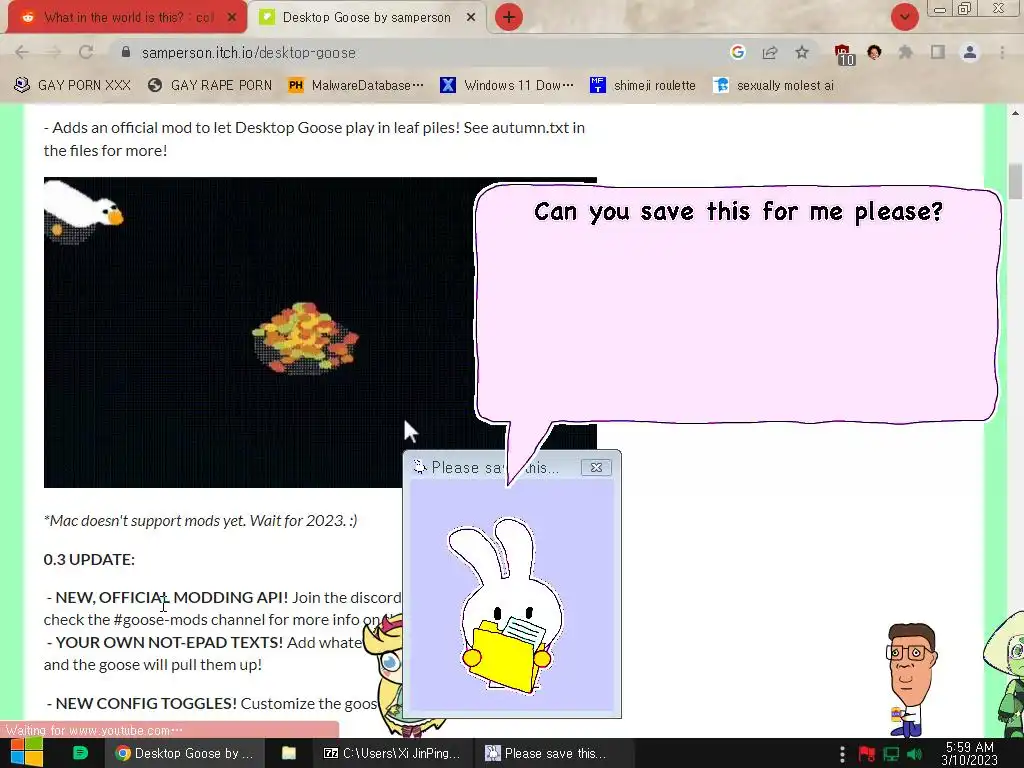The image size is (1024, 768).
Task: Switch to 7-Zip C:\Users taskbar item
Action: pos(392,753)
